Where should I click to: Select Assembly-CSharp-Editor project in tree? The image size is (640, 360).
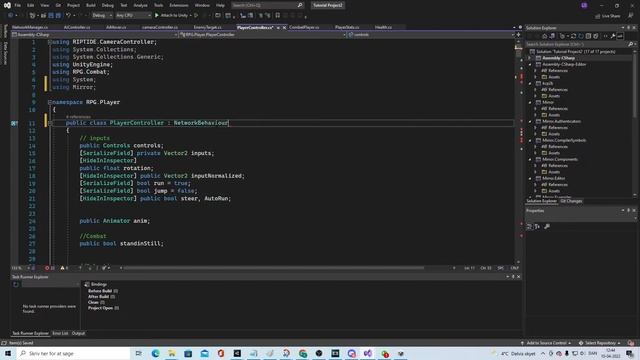pos(564,64)
